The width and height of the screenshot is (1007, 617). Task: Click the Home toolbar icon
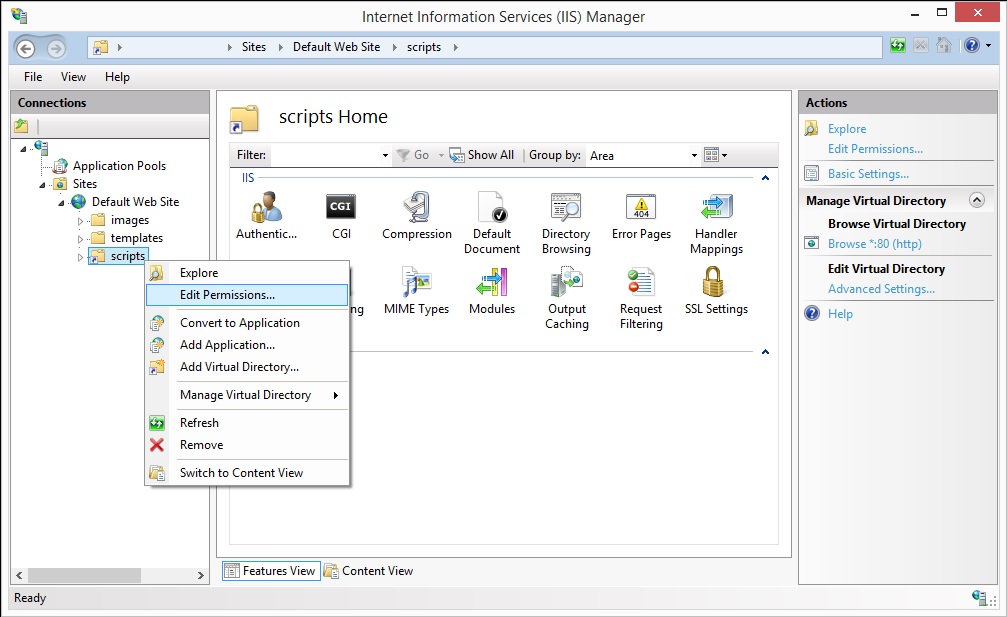point(943,46)
